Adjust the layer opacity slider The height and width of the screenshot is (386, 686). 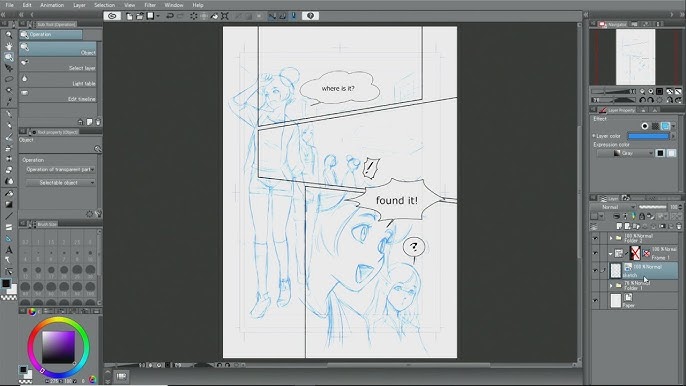tap(653, 207)
